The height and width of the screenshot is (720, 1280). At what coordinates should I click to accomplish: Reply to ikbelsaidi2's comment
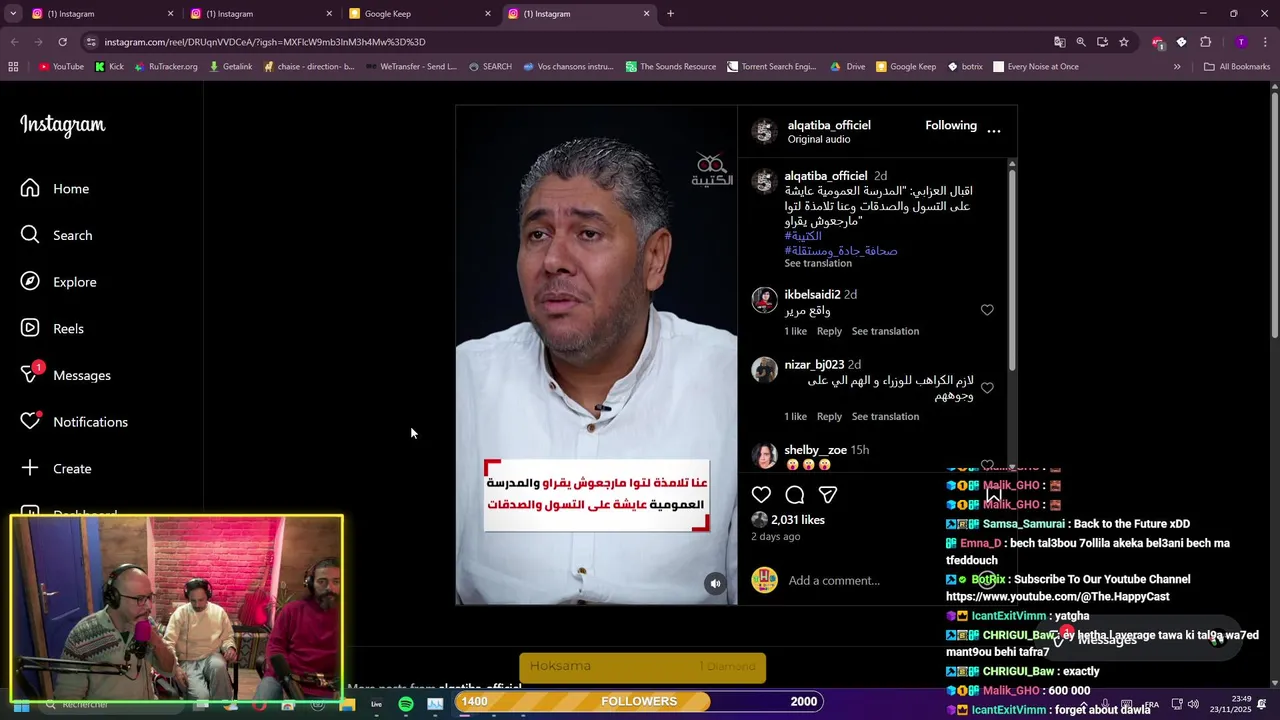tap(829, 331)
